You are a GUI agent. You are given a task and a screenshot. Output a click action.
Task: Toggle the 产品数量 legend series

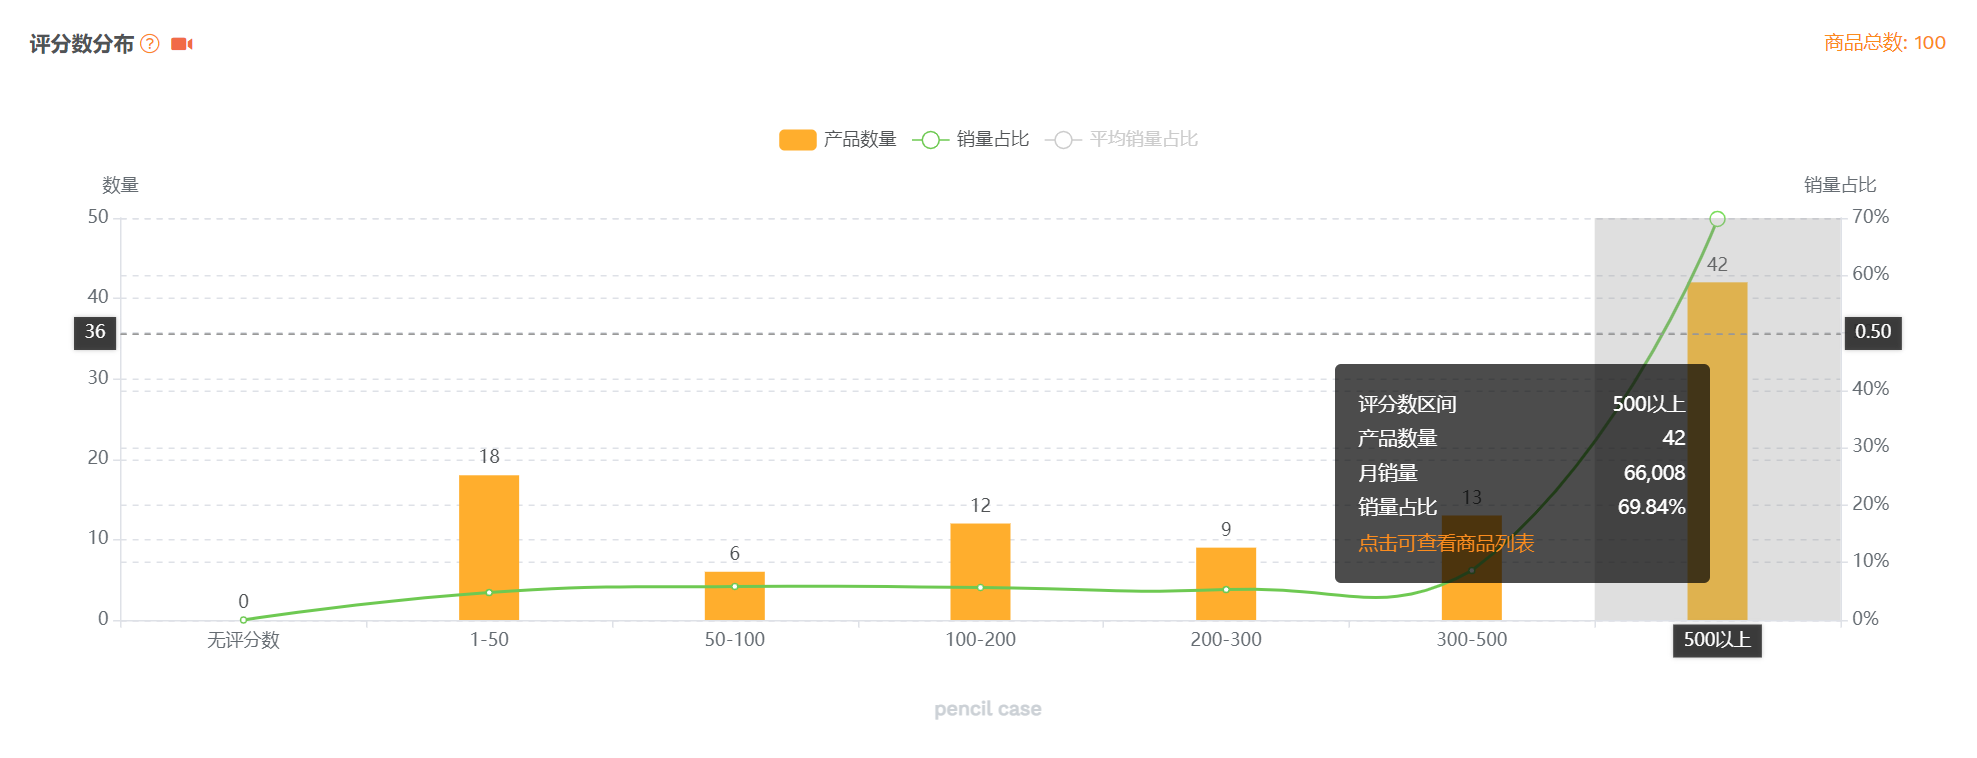pos(859,139)
